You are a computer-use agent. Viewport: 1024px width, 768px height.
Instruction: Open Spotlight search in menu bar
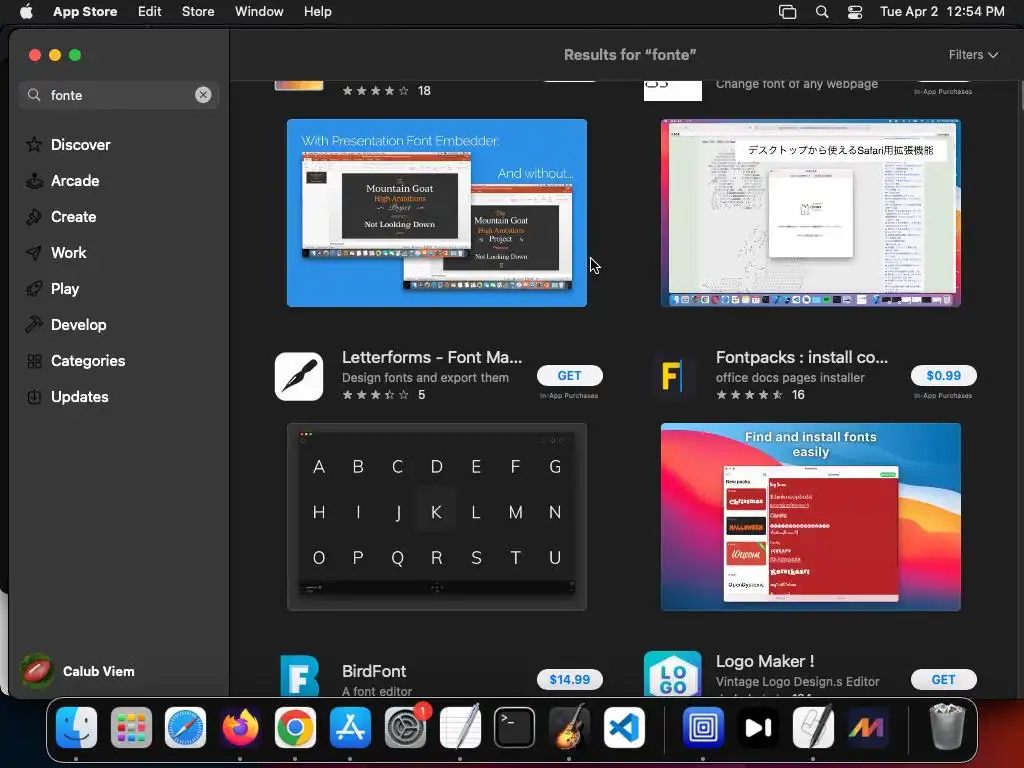(x=822, y=12)
